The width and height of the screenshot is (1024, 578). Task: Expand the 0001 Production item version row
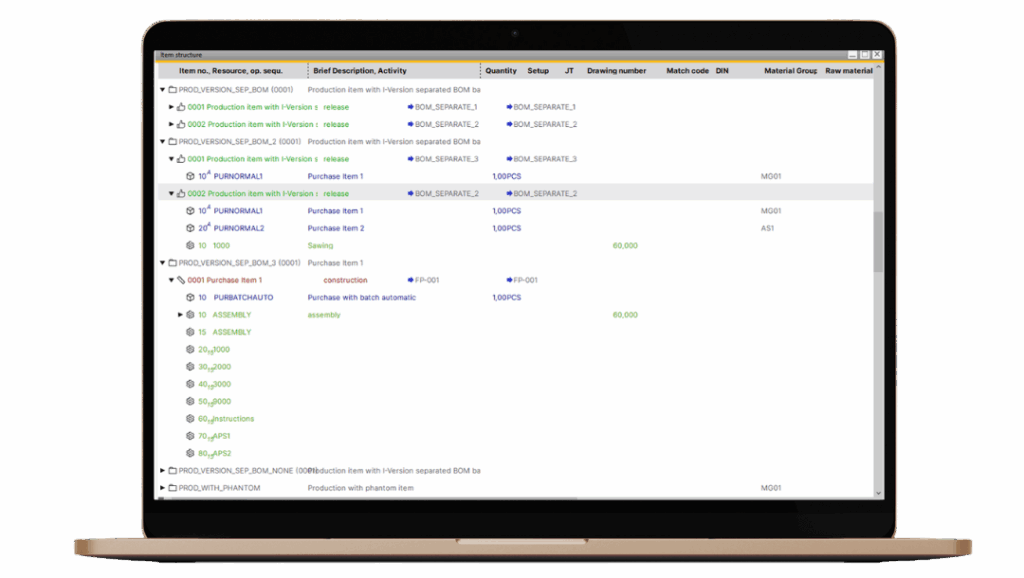(x=170, y=106)
